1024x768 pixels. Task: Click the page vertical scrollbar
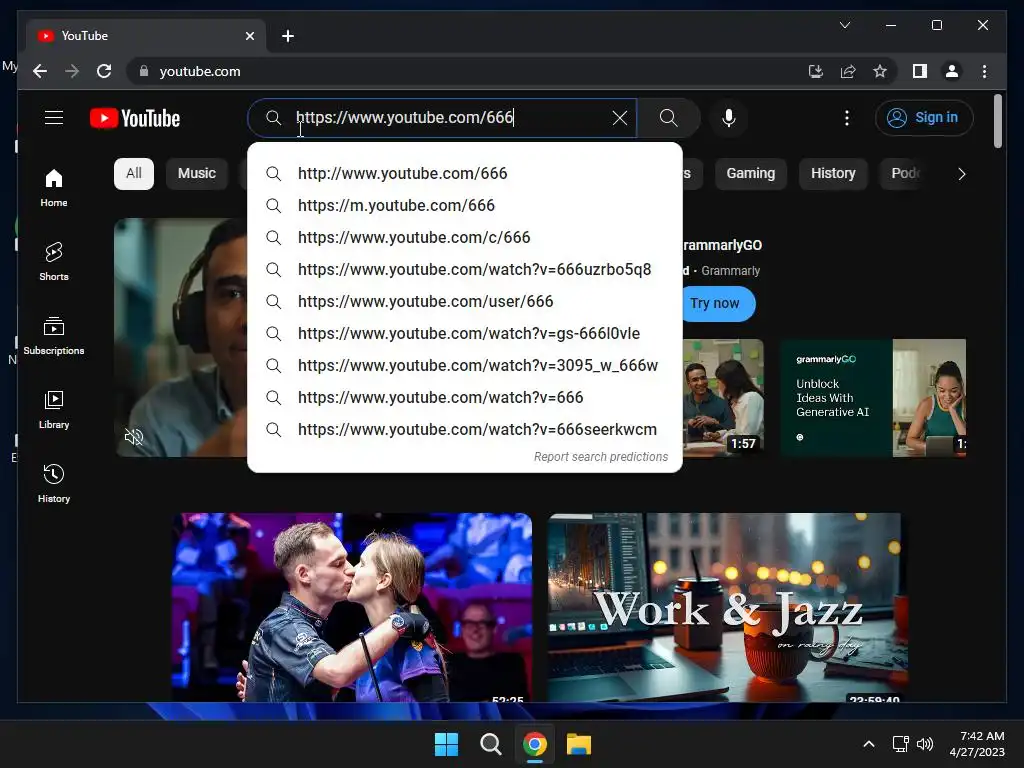(997, 121)
